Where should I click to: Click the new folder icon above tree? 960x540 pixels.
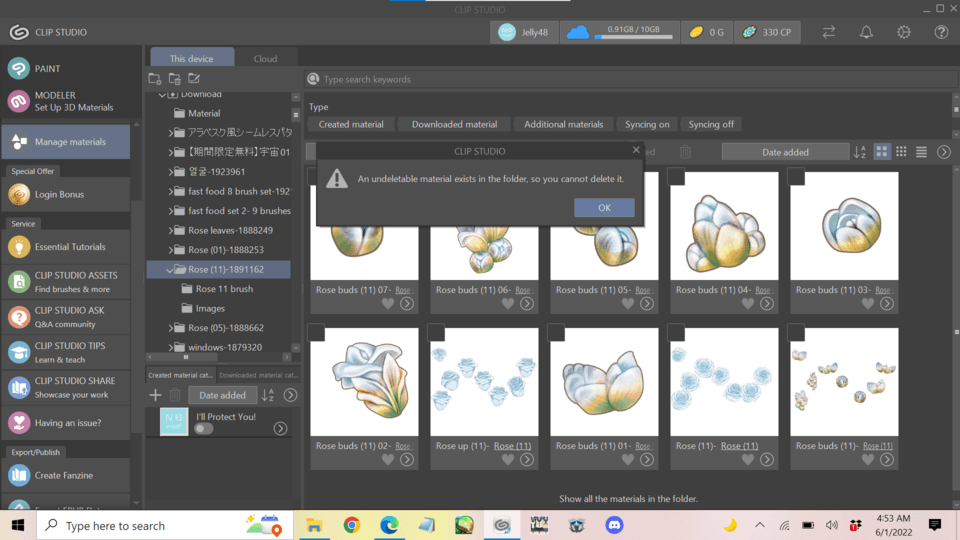(155, 78)
